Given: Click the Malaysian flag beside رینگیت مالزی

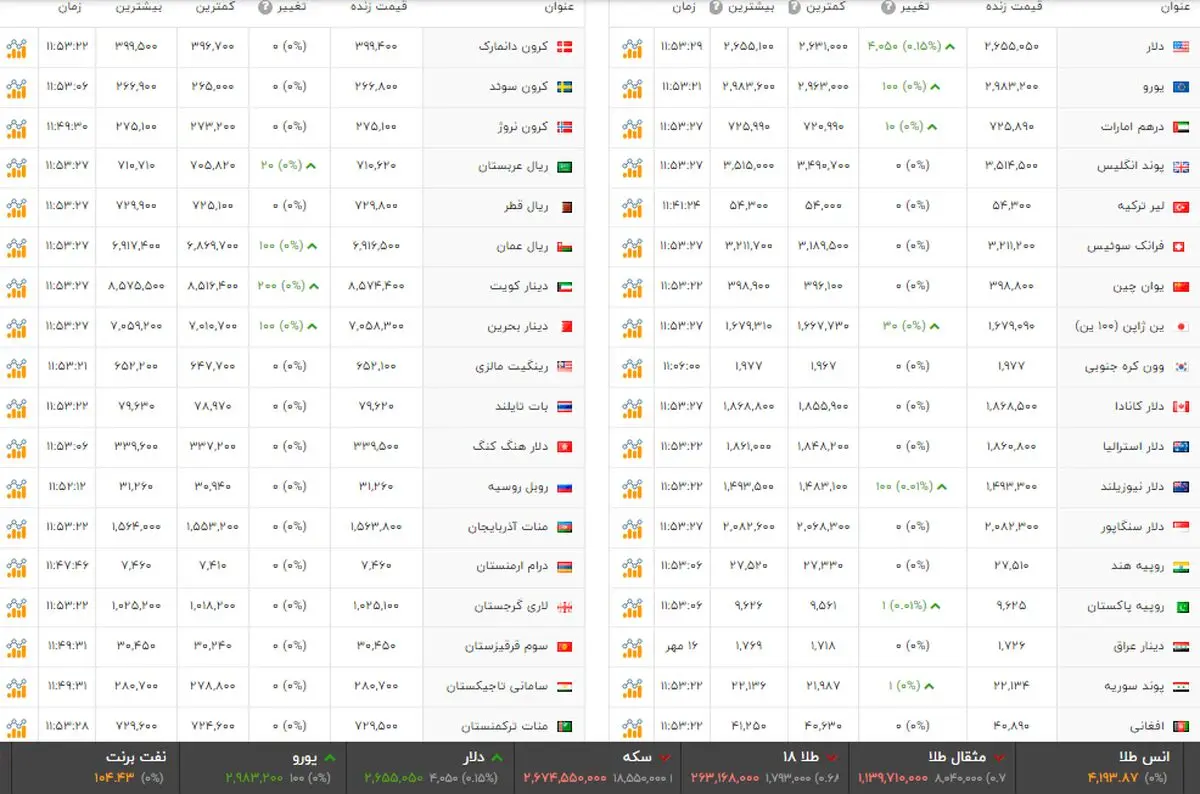Looking at the screenshot, I should pos(565,367).
